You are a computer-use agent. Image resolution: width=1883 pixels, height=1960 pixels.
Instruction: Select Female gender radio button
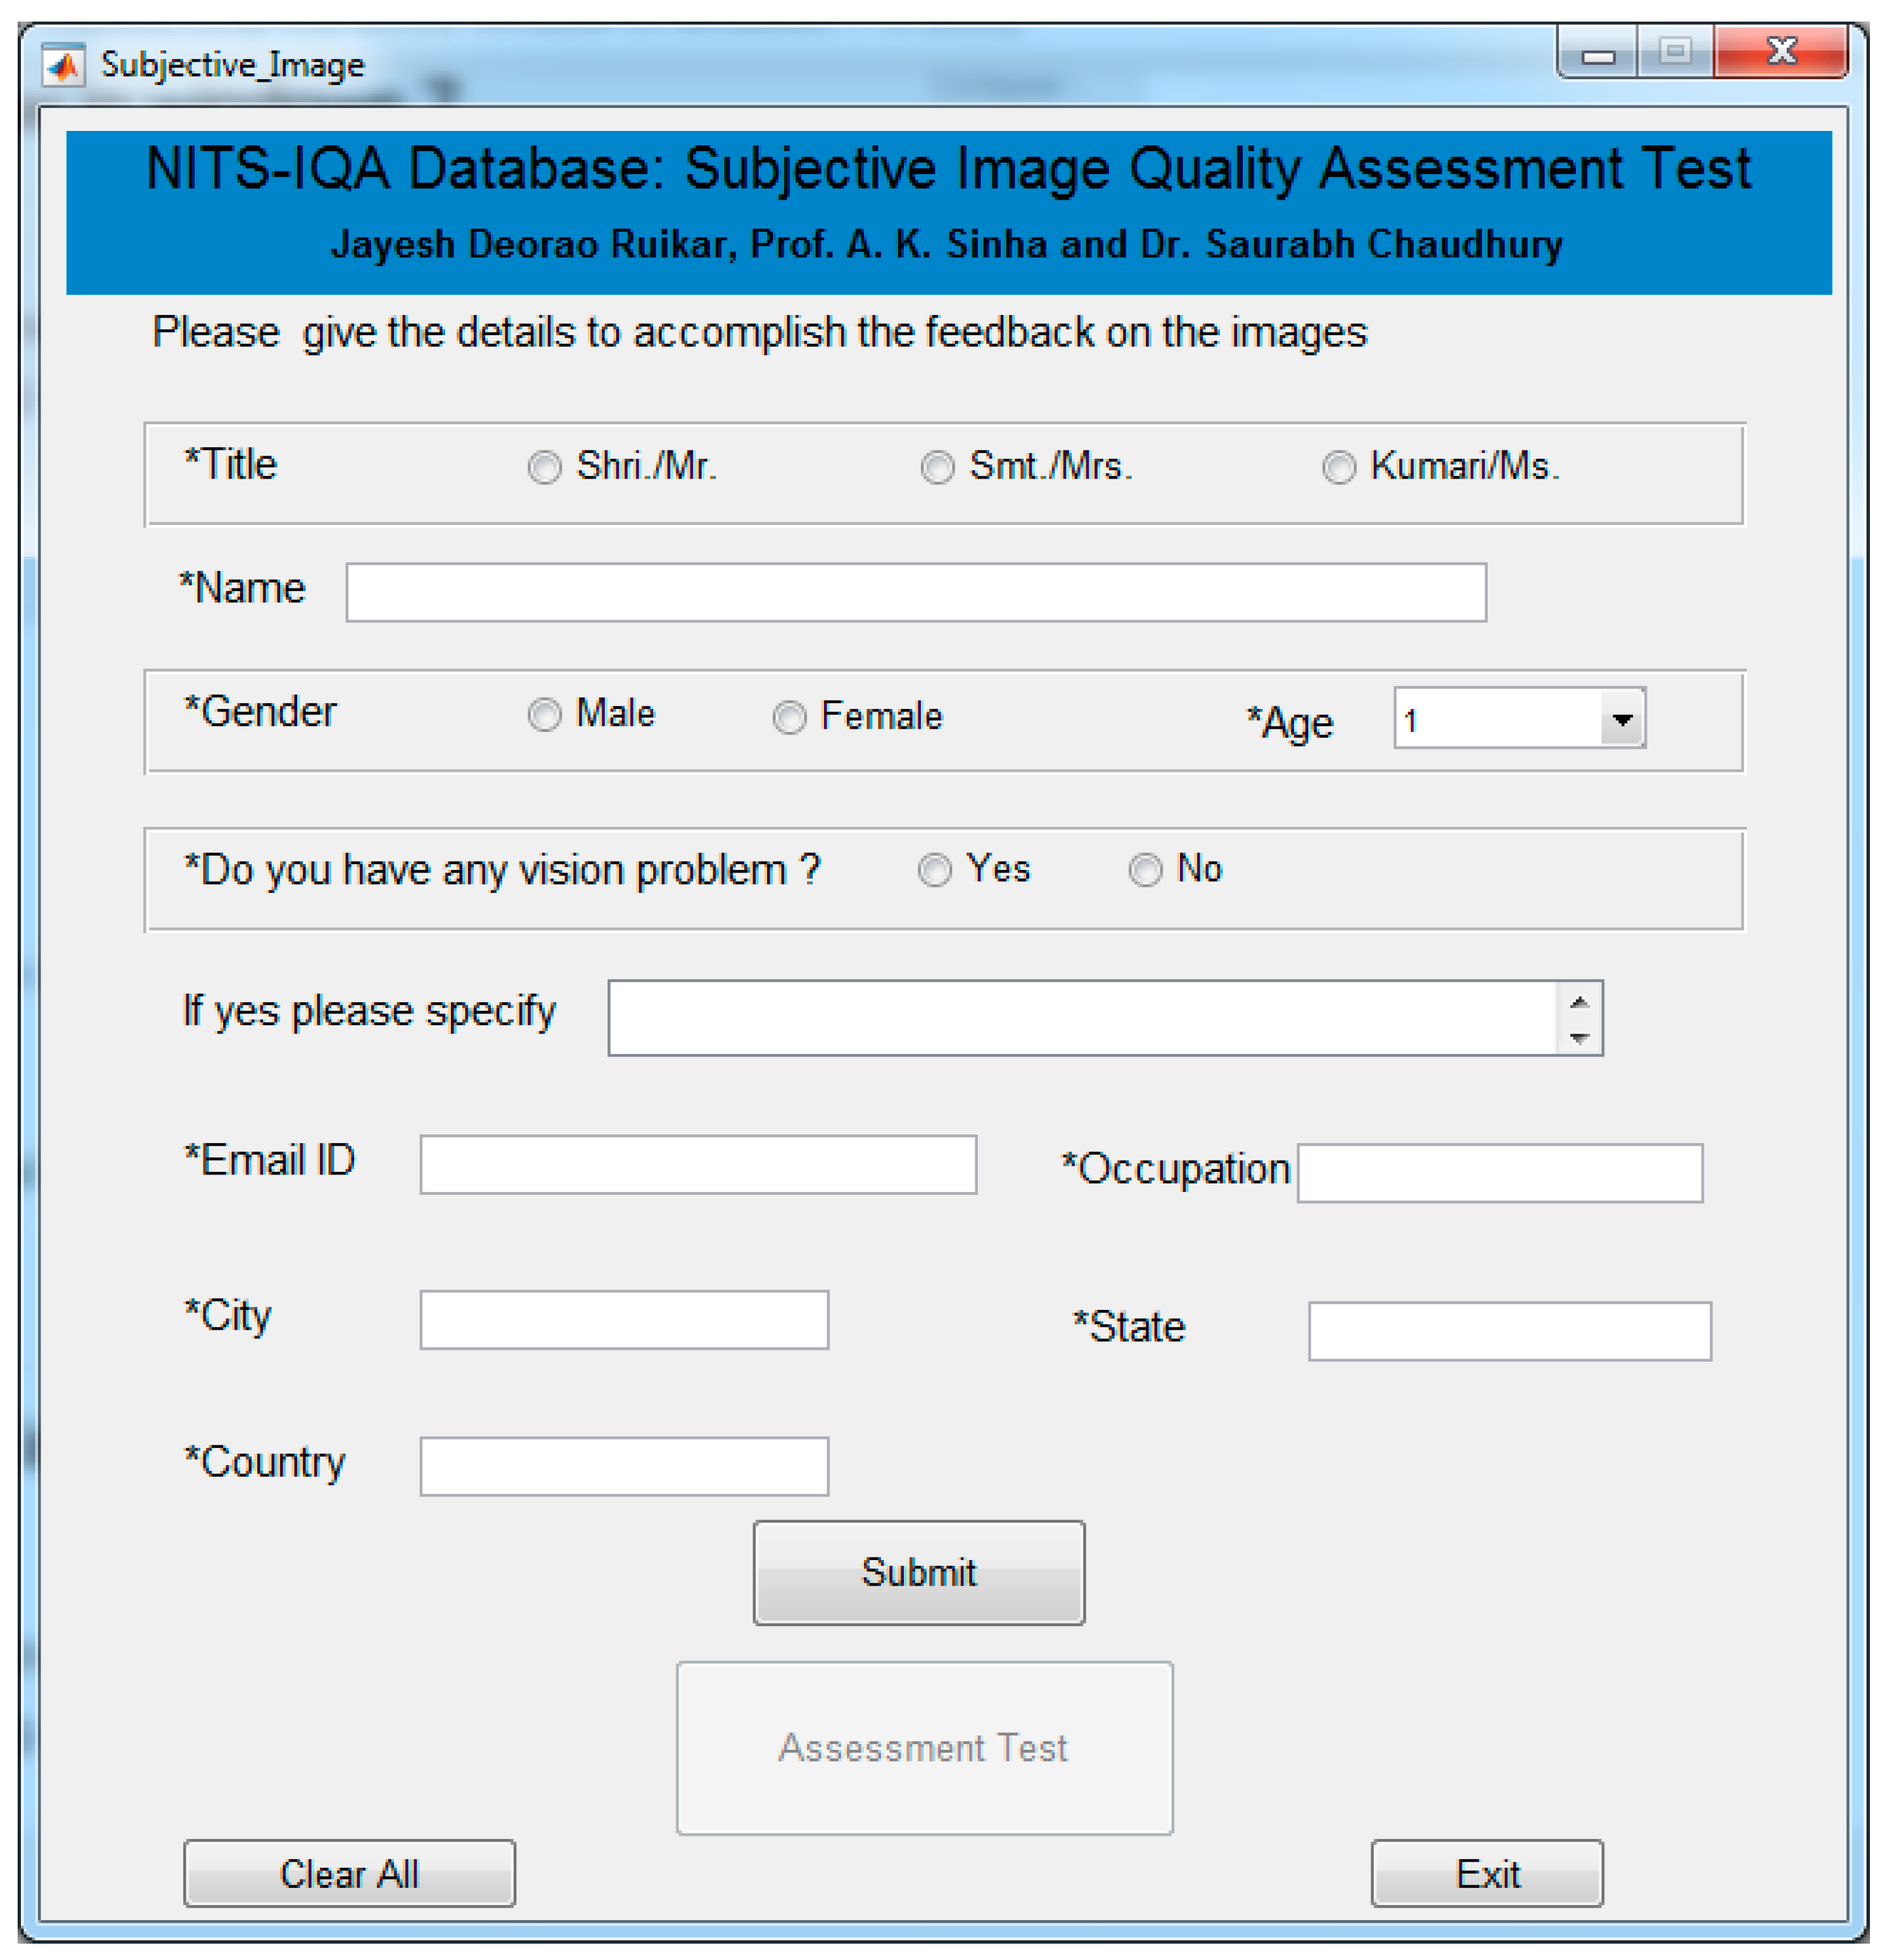(x=789, y=717)
